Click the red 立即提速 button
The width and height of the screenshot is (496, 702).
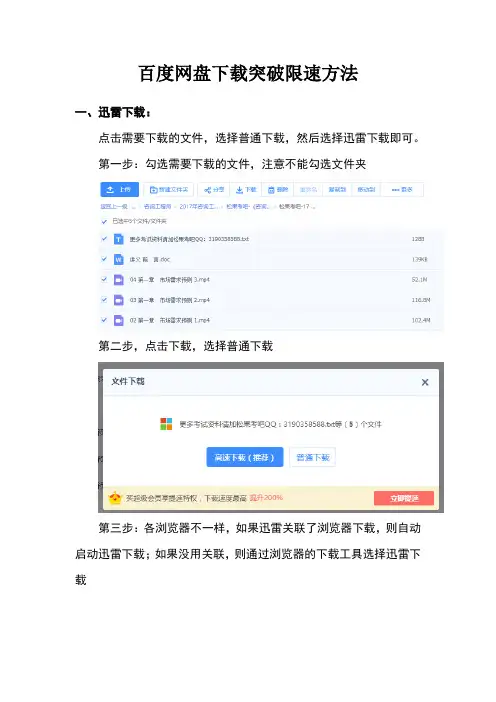[404, 498]
